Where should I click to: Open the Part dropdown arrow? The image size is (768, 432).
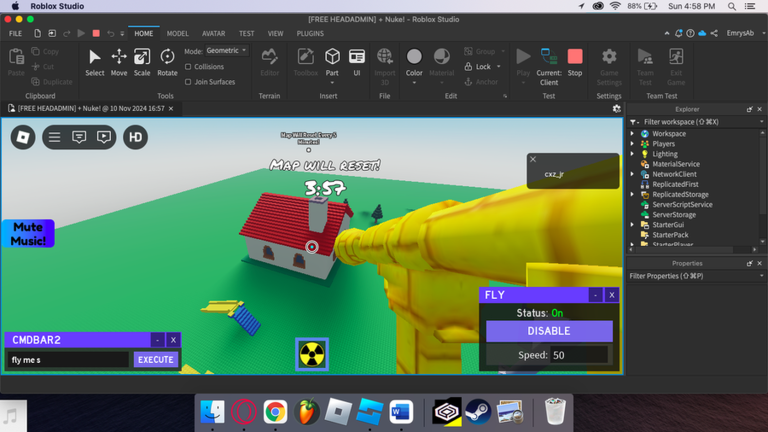(332, 83)
